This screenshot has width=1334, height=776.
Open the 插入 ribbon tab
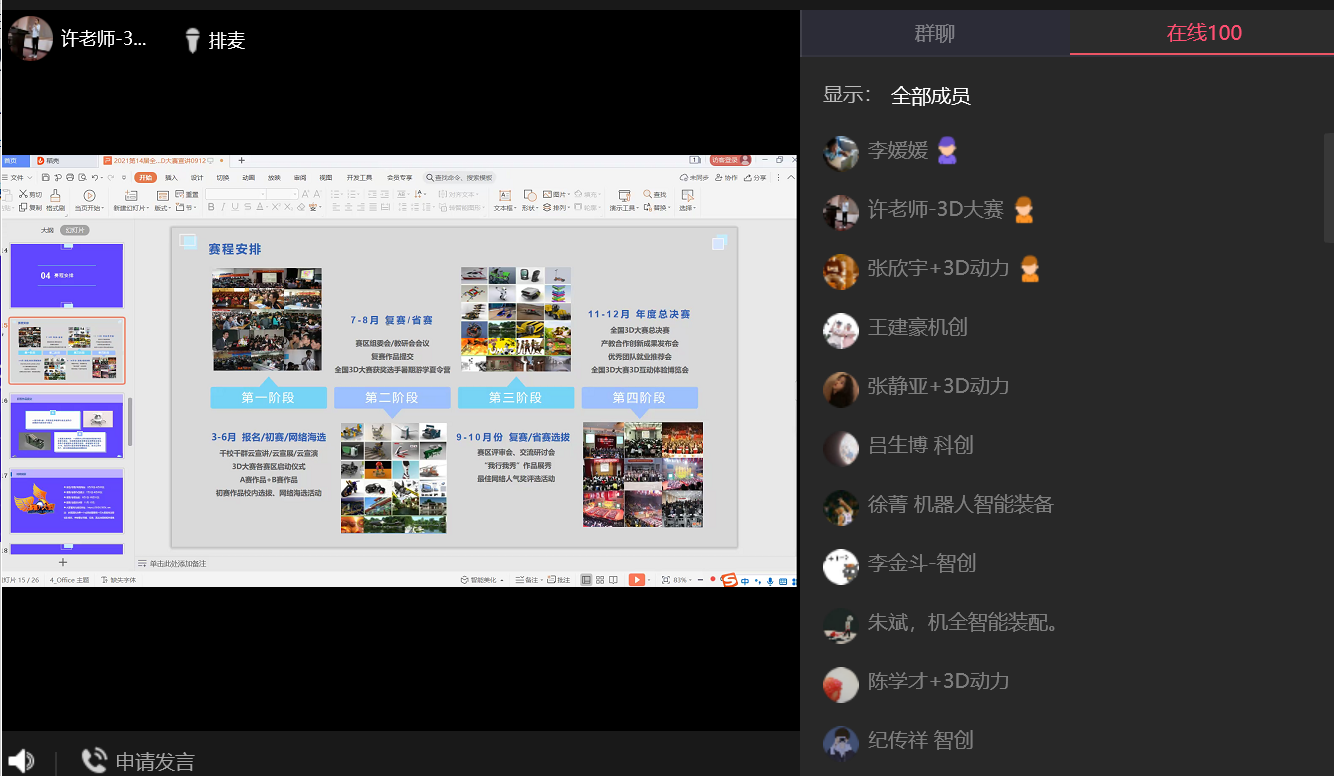[x=171, y=177]
